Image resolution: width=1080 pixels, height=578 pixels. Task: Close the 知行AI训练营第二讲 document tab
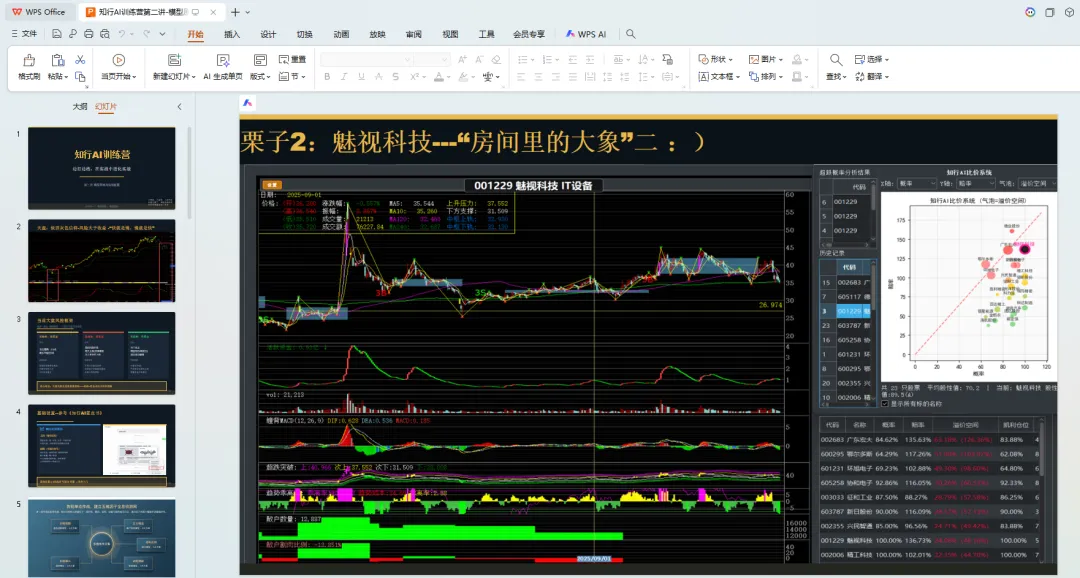214,12
